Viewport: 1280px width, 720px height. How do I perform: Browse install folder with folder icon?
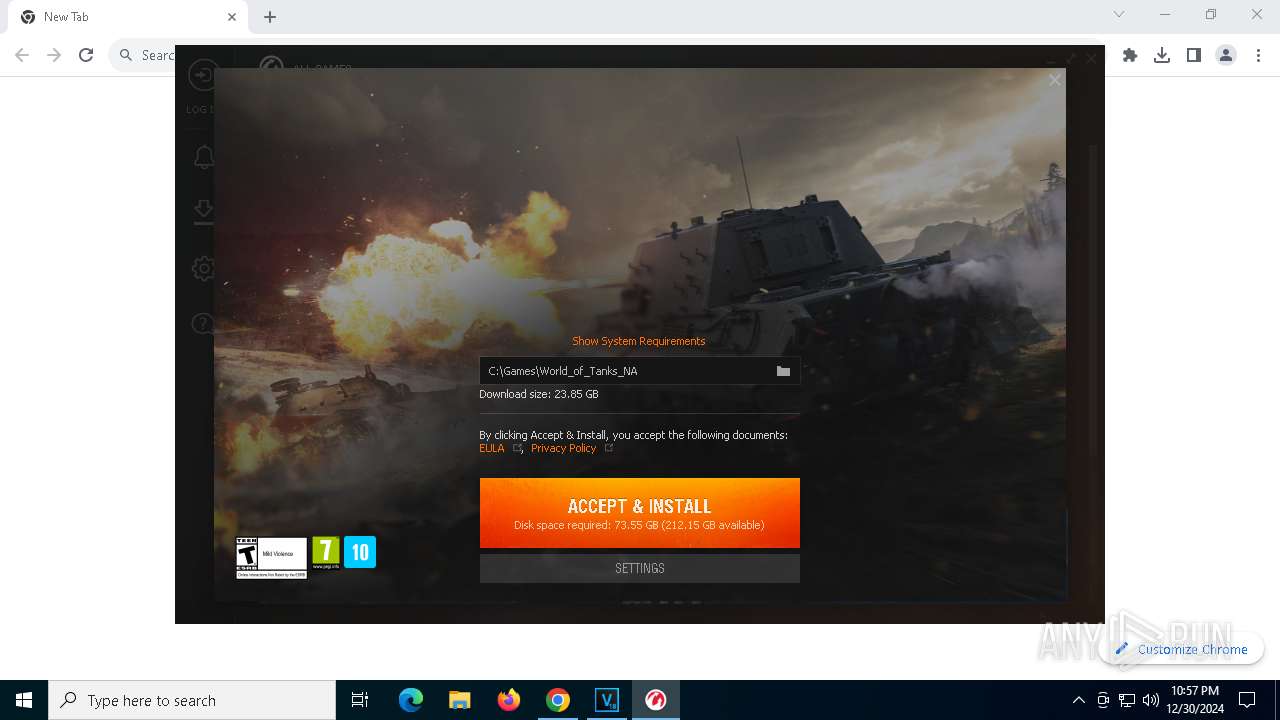click(783, 371)
